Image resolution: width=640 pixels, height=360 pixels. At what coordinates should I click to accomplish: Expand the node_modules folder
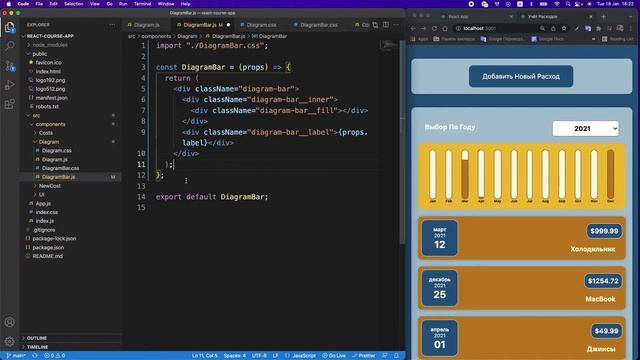pos(50,45)
